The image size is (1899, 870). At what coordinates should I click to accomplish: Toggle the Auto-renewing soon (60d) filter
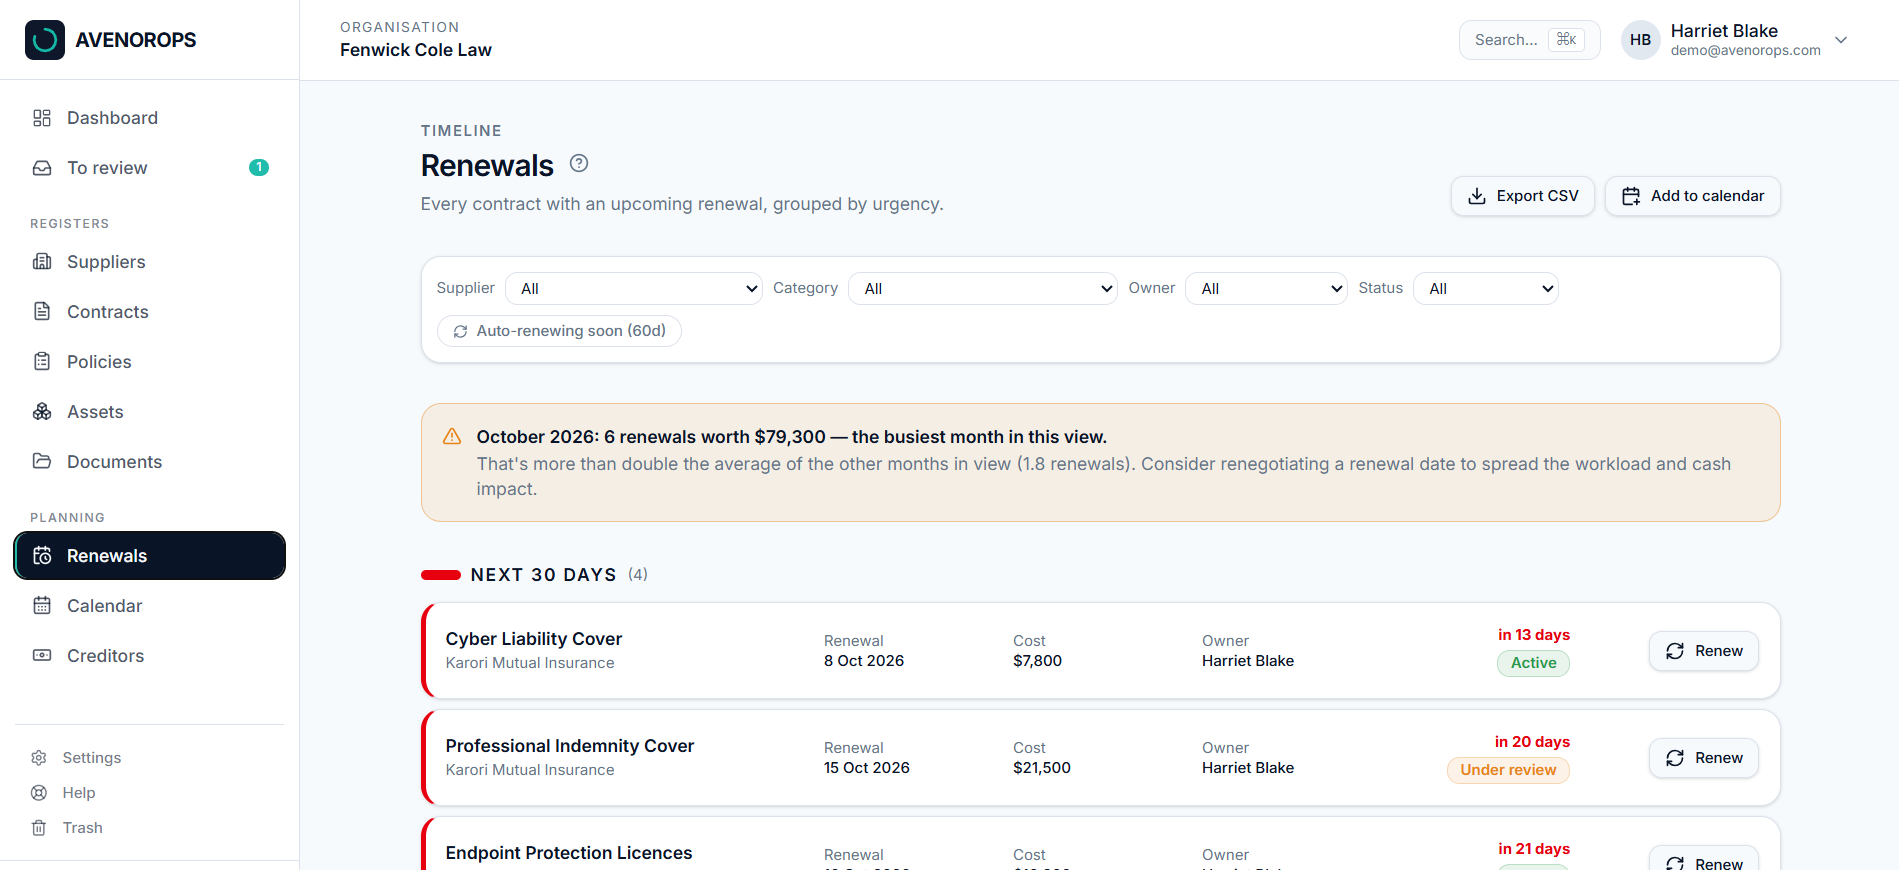(x=559, y=331)
